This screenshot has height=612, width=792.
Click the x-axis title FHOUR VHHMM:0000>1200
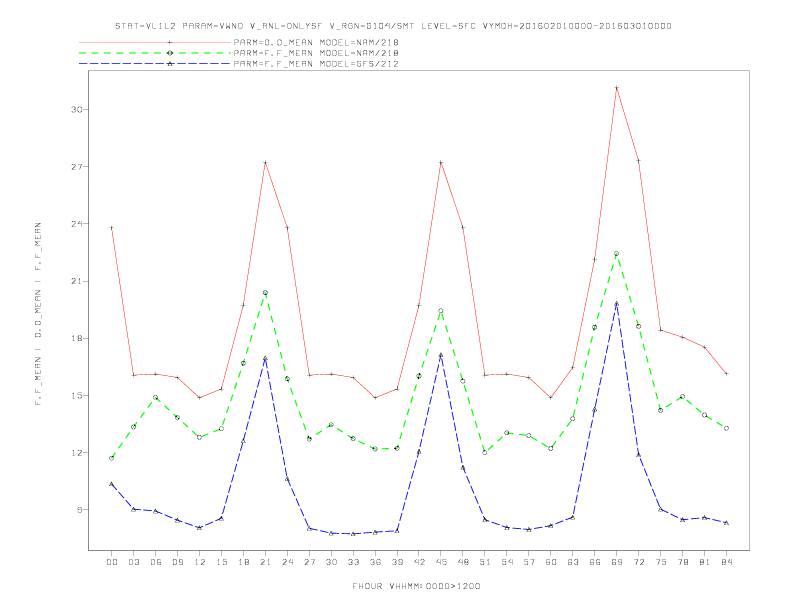pyautogui.click(x=416, y=586)
